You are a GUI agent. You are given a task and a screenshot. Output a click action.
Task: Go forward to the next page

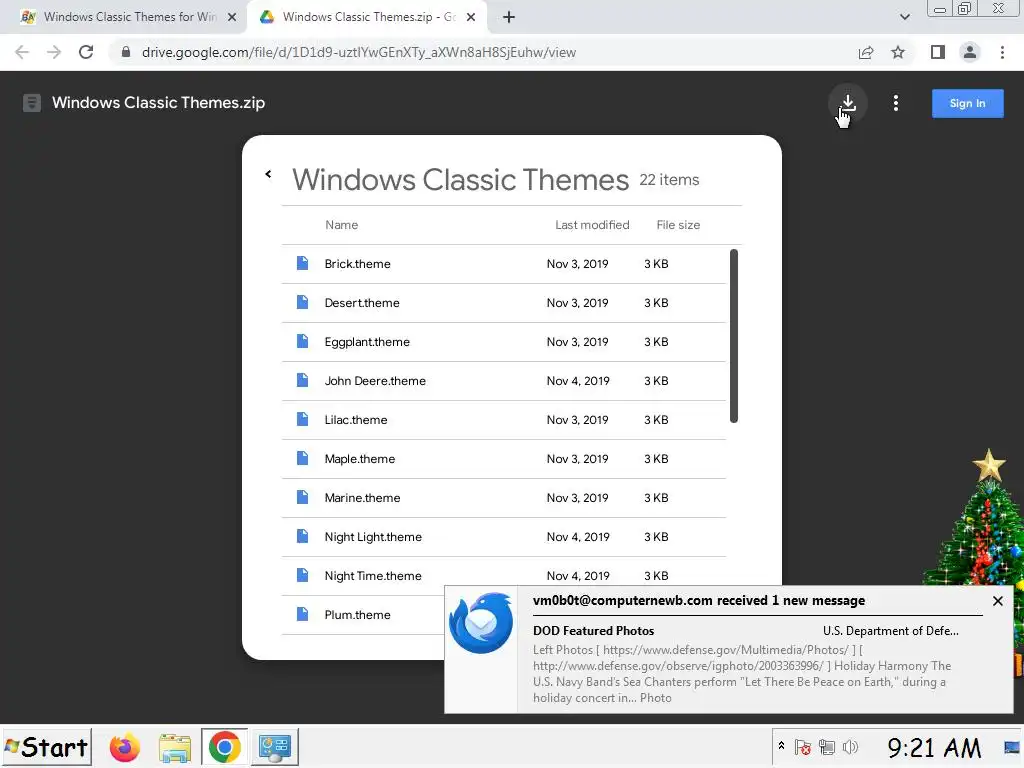[x=54, y=52]
